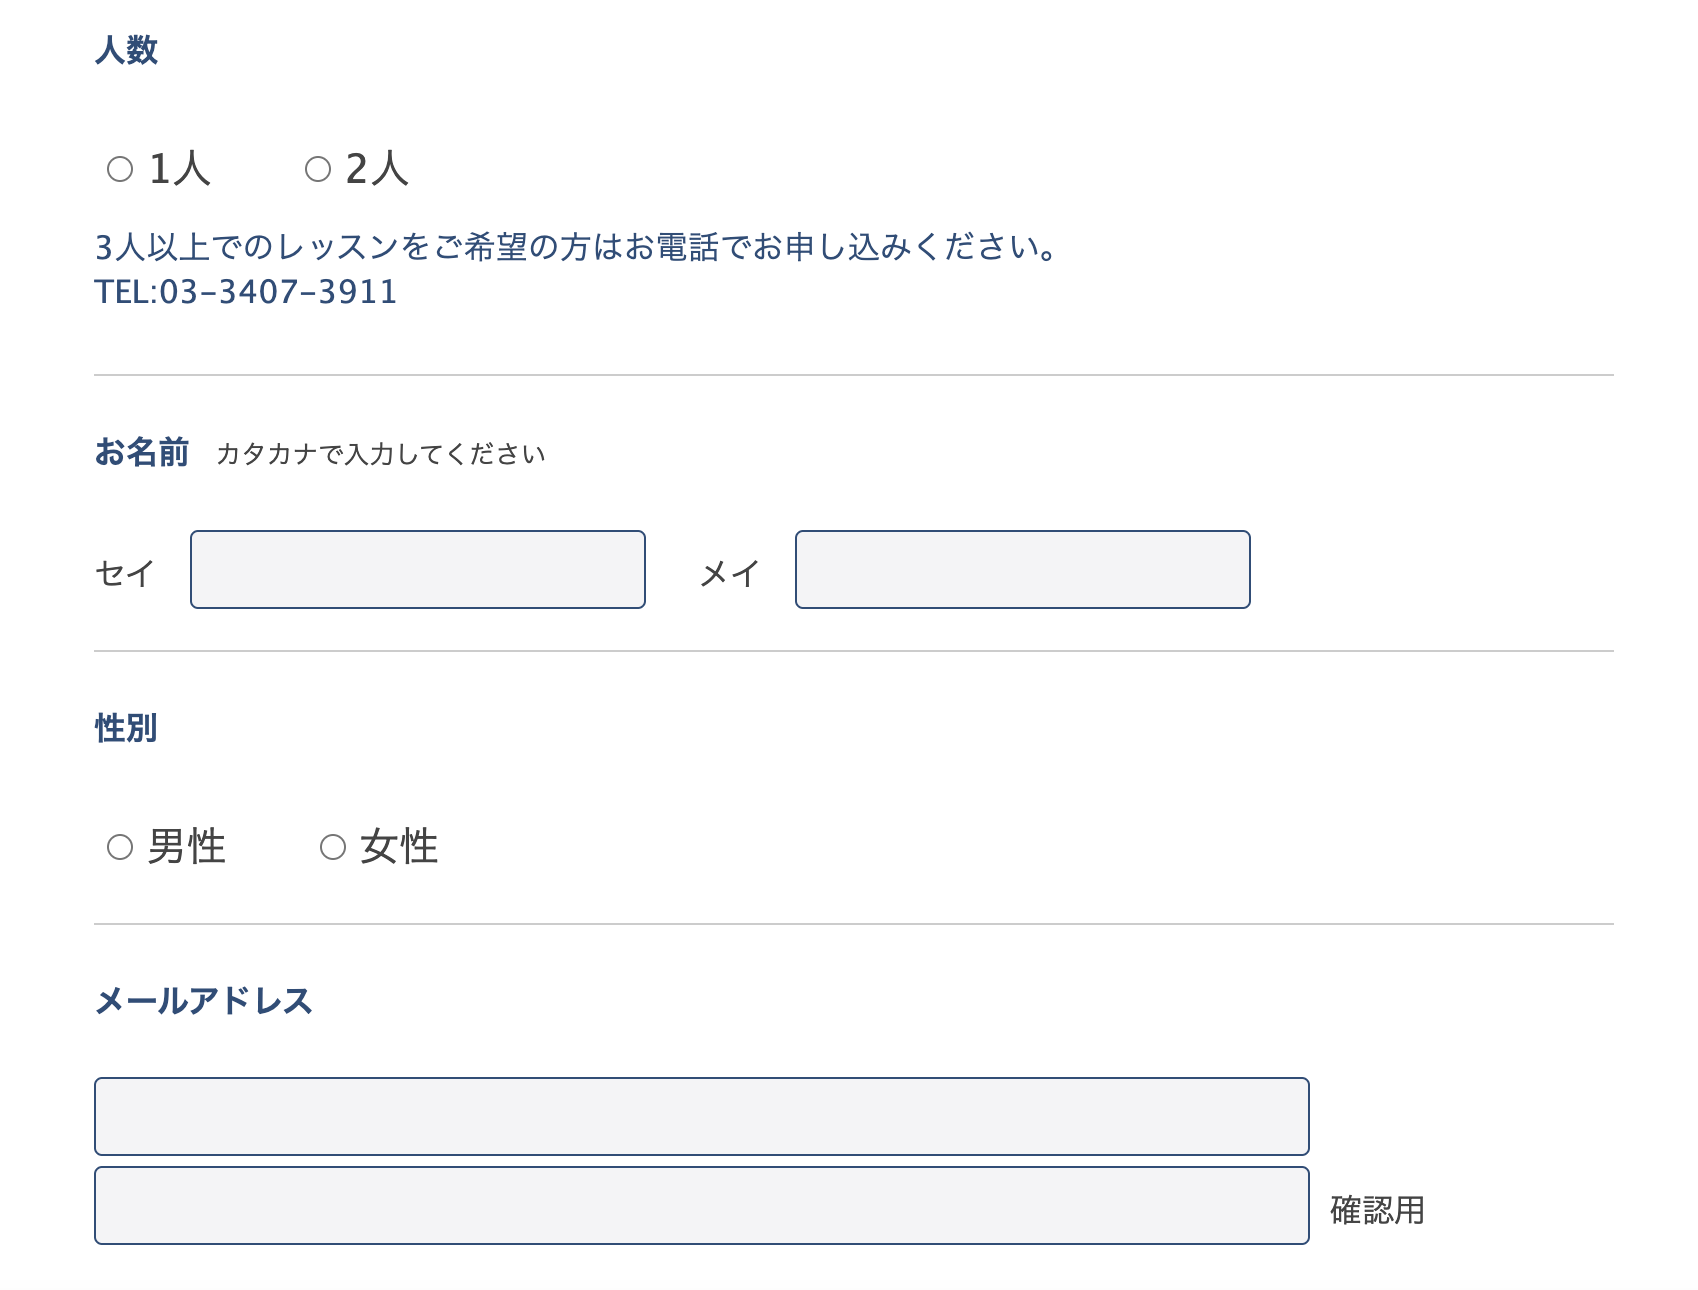Click the 2人 label text
Image resolution: width=1698 pixels, height=1290 pixels.
pyautogui.click(x=377, y=169)
